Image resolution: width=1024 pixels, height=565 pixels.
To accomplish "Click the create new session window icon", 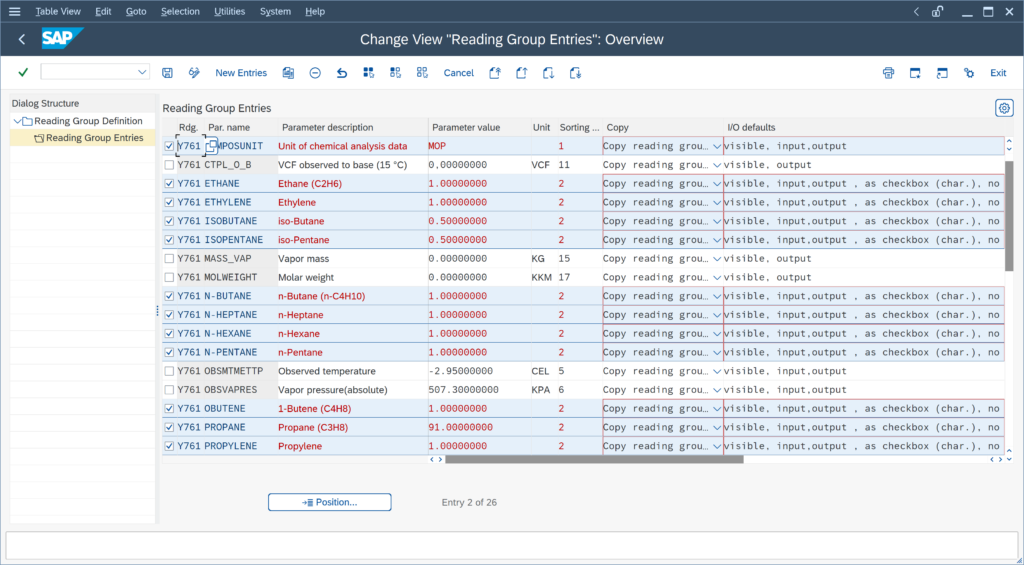I will point(915,73).
